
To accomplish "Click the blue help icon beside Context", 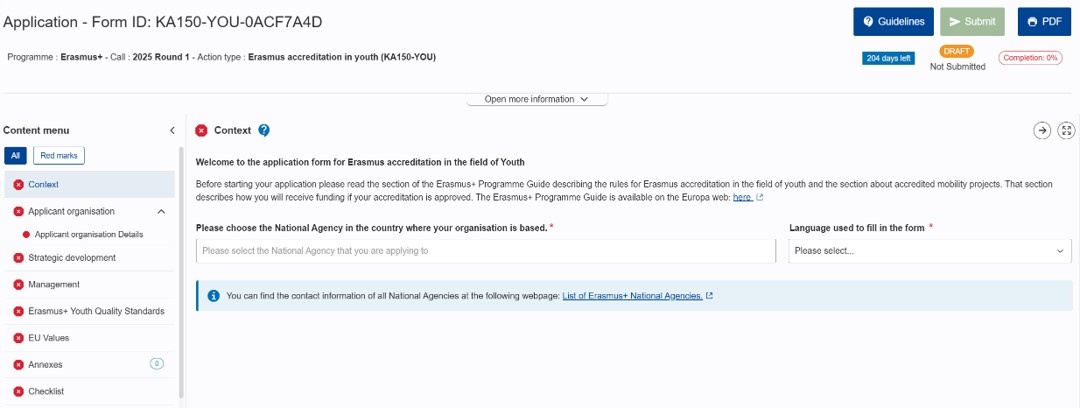I will (x=264, y=130).
